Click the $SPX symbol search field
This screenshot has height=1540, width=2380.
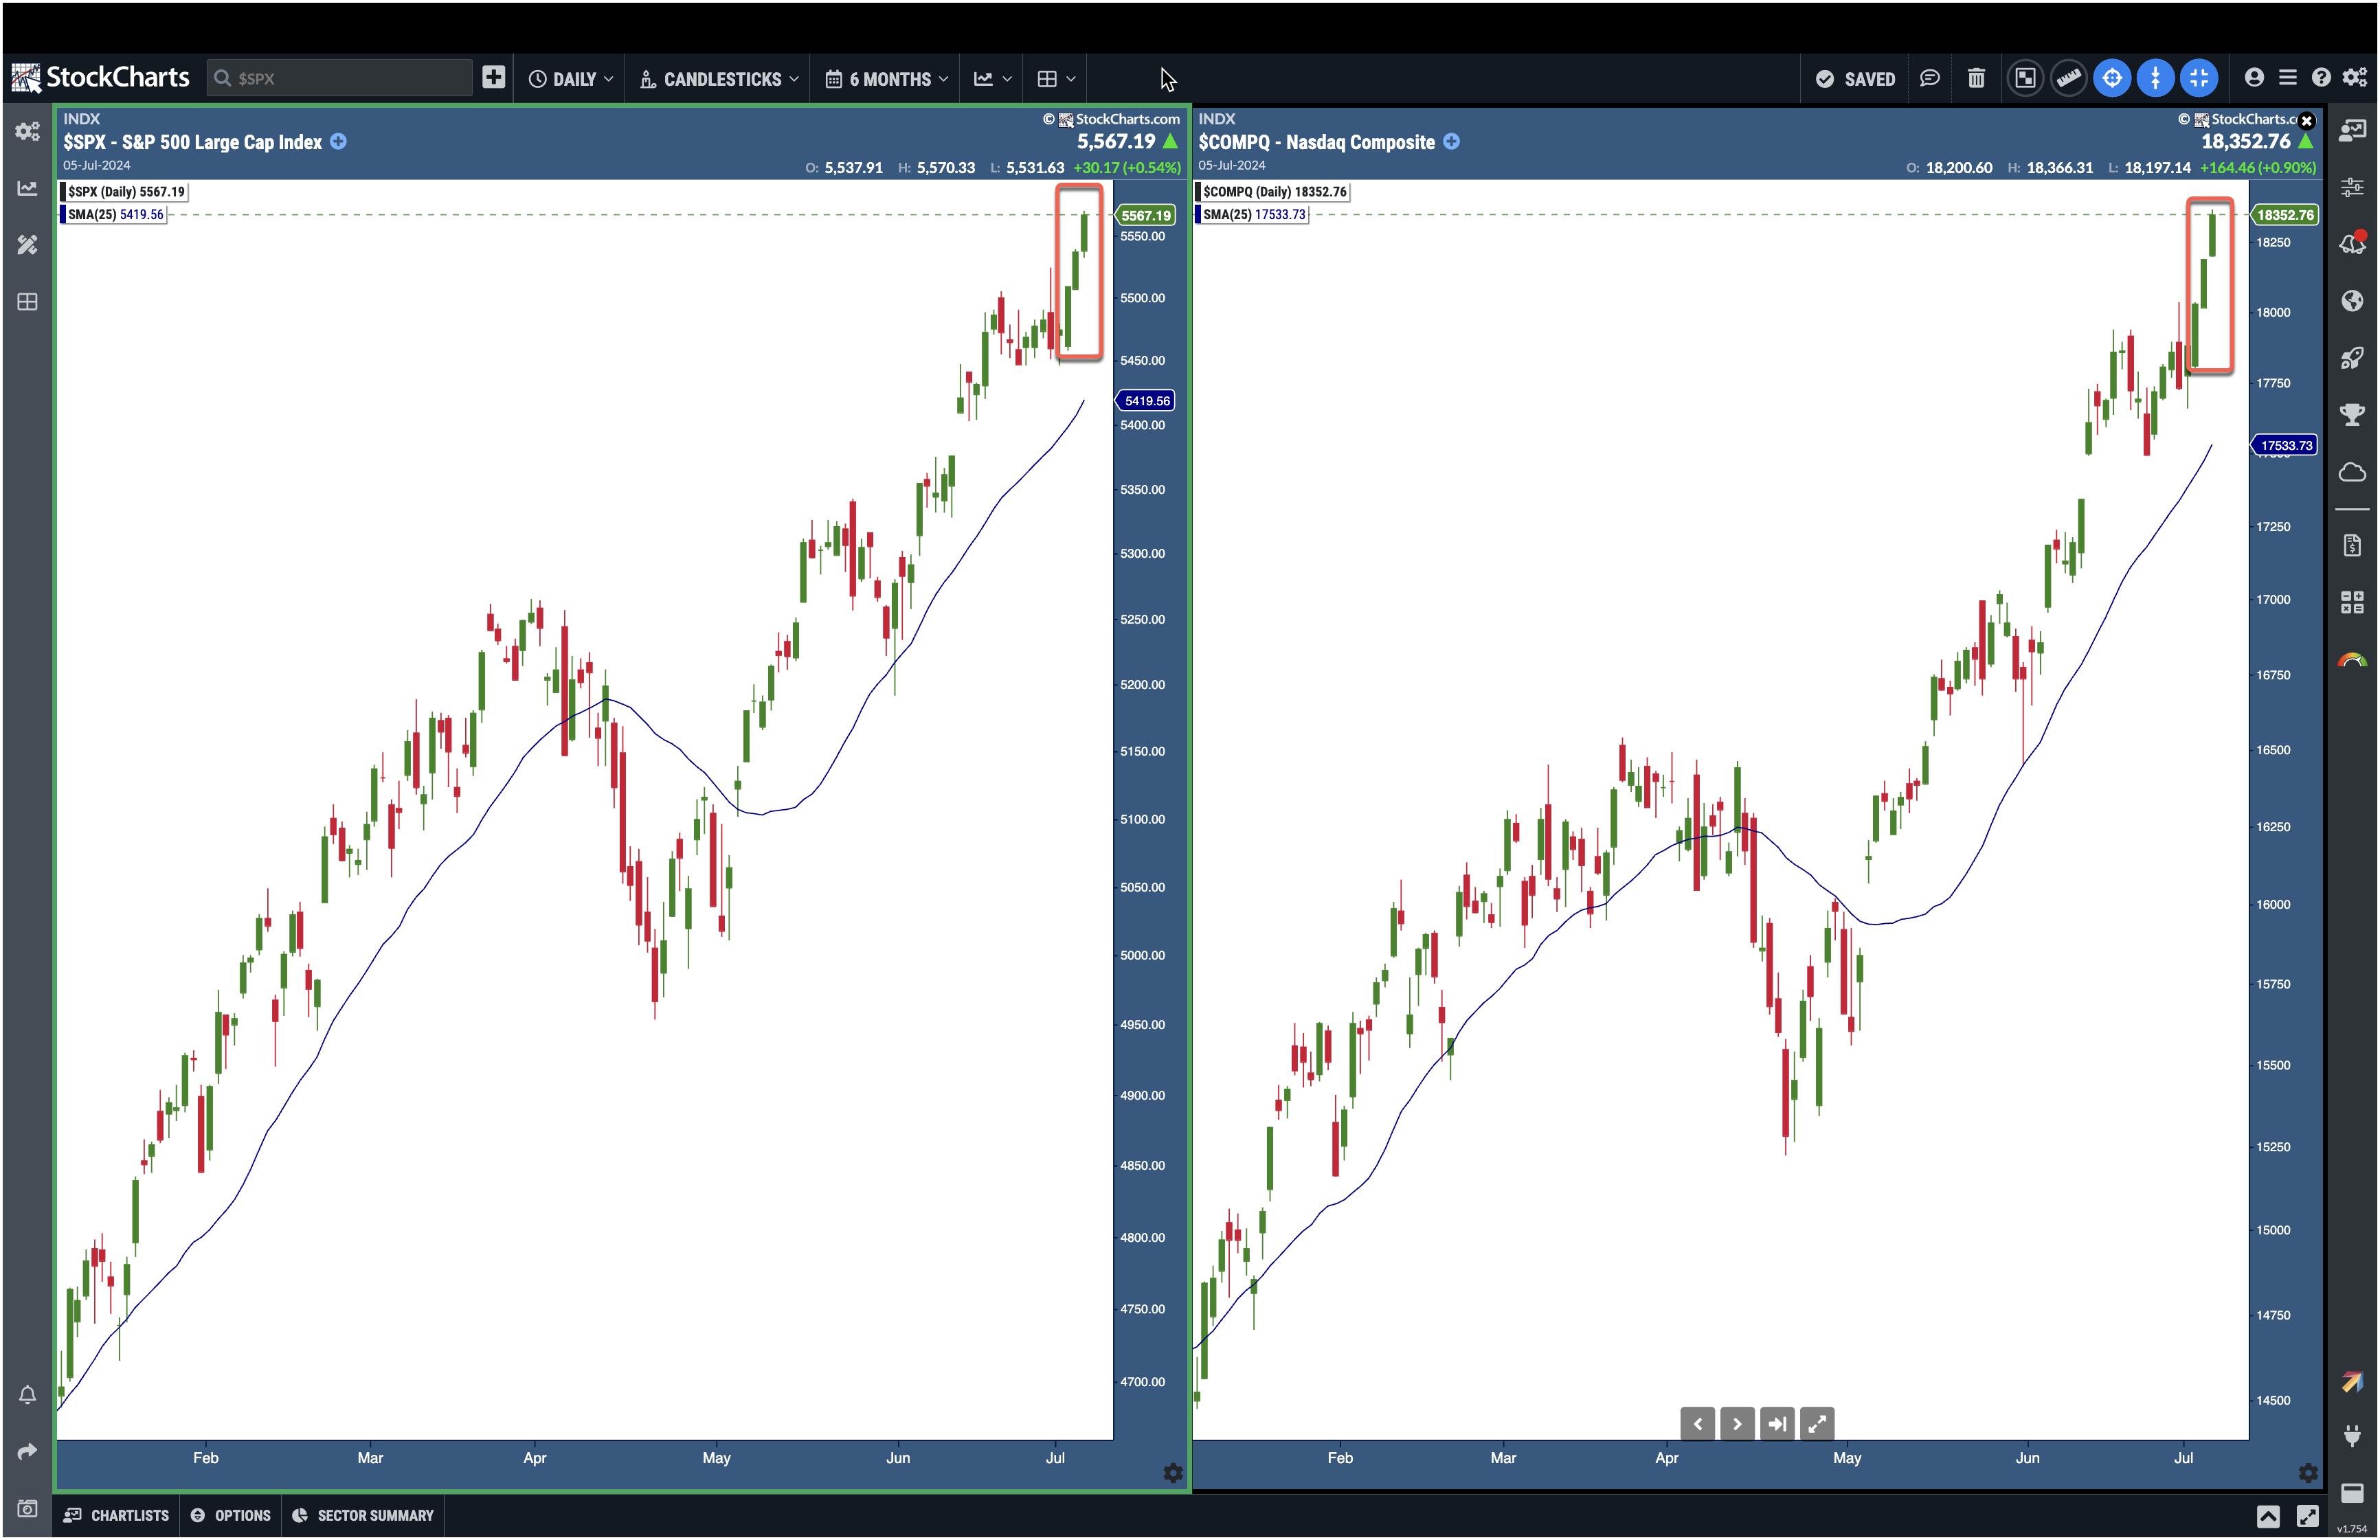click(x=340, y=78)
